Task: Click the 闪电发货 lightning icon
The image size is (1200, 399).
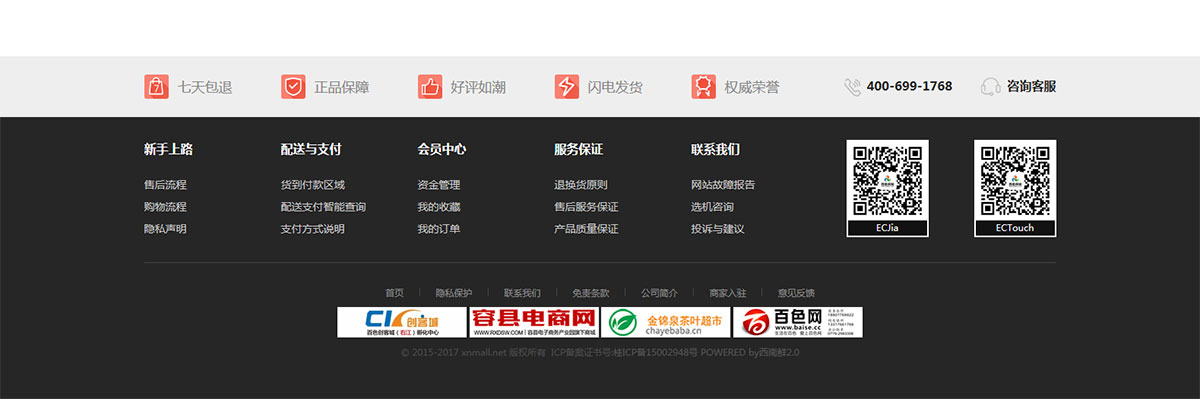Action: coord(567,87)
